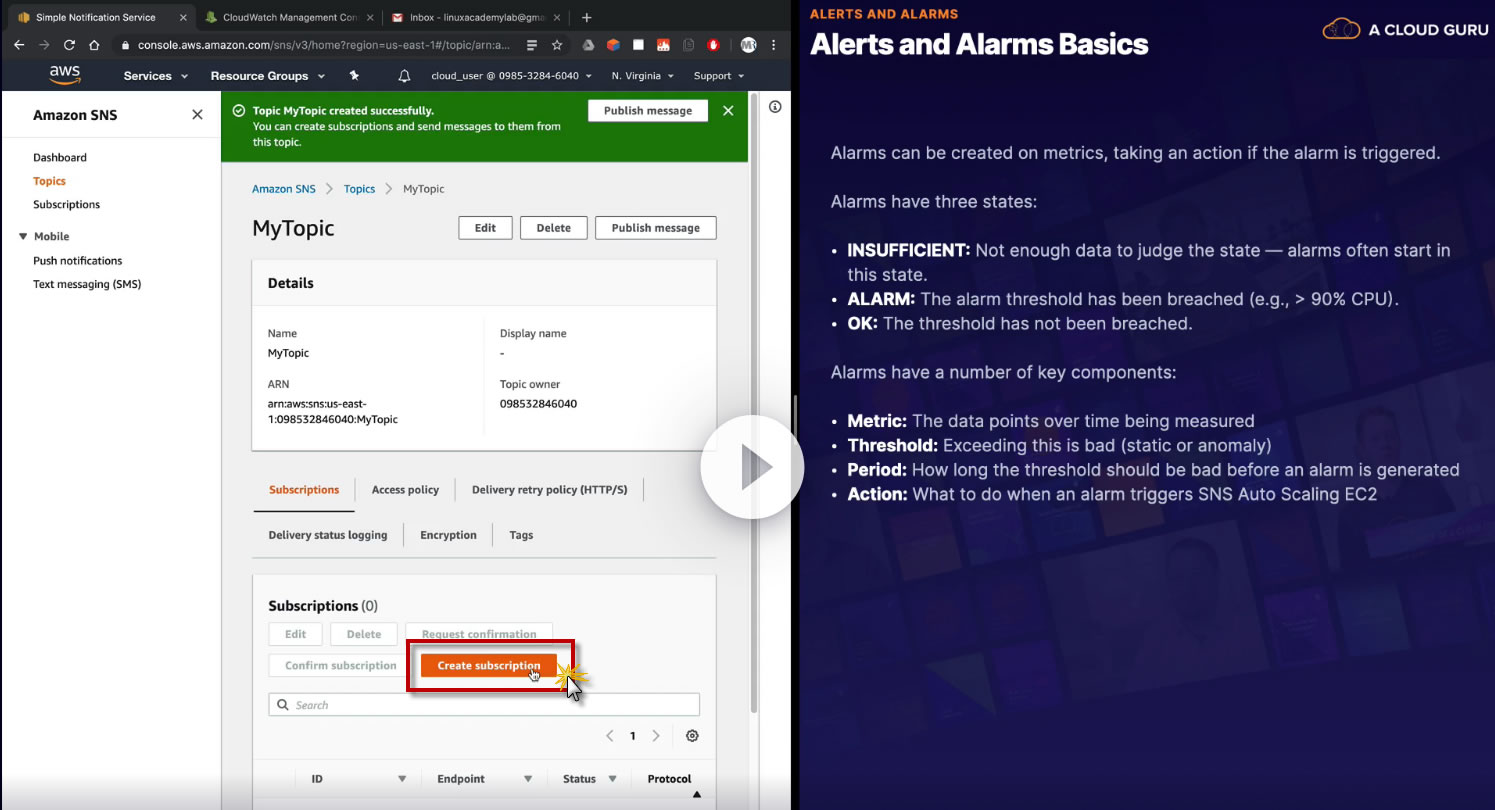Open the Chrome three-dot menu

[x=774, y=45]
